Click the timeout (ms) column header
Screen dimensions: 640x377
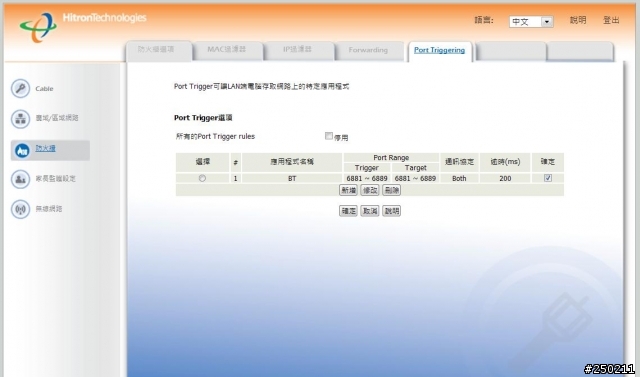[505, 162]
